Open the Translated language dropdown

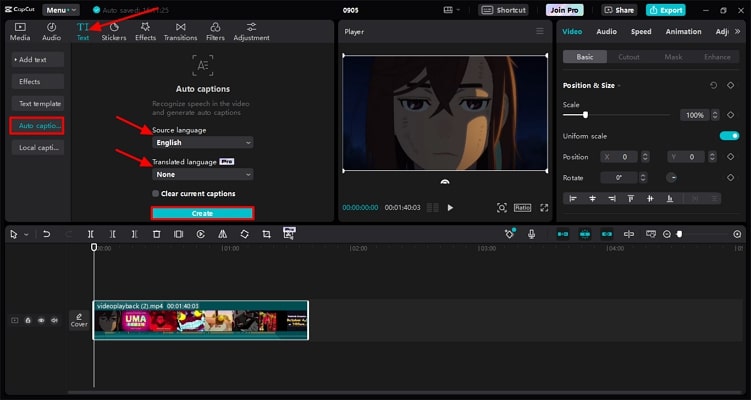202,174
